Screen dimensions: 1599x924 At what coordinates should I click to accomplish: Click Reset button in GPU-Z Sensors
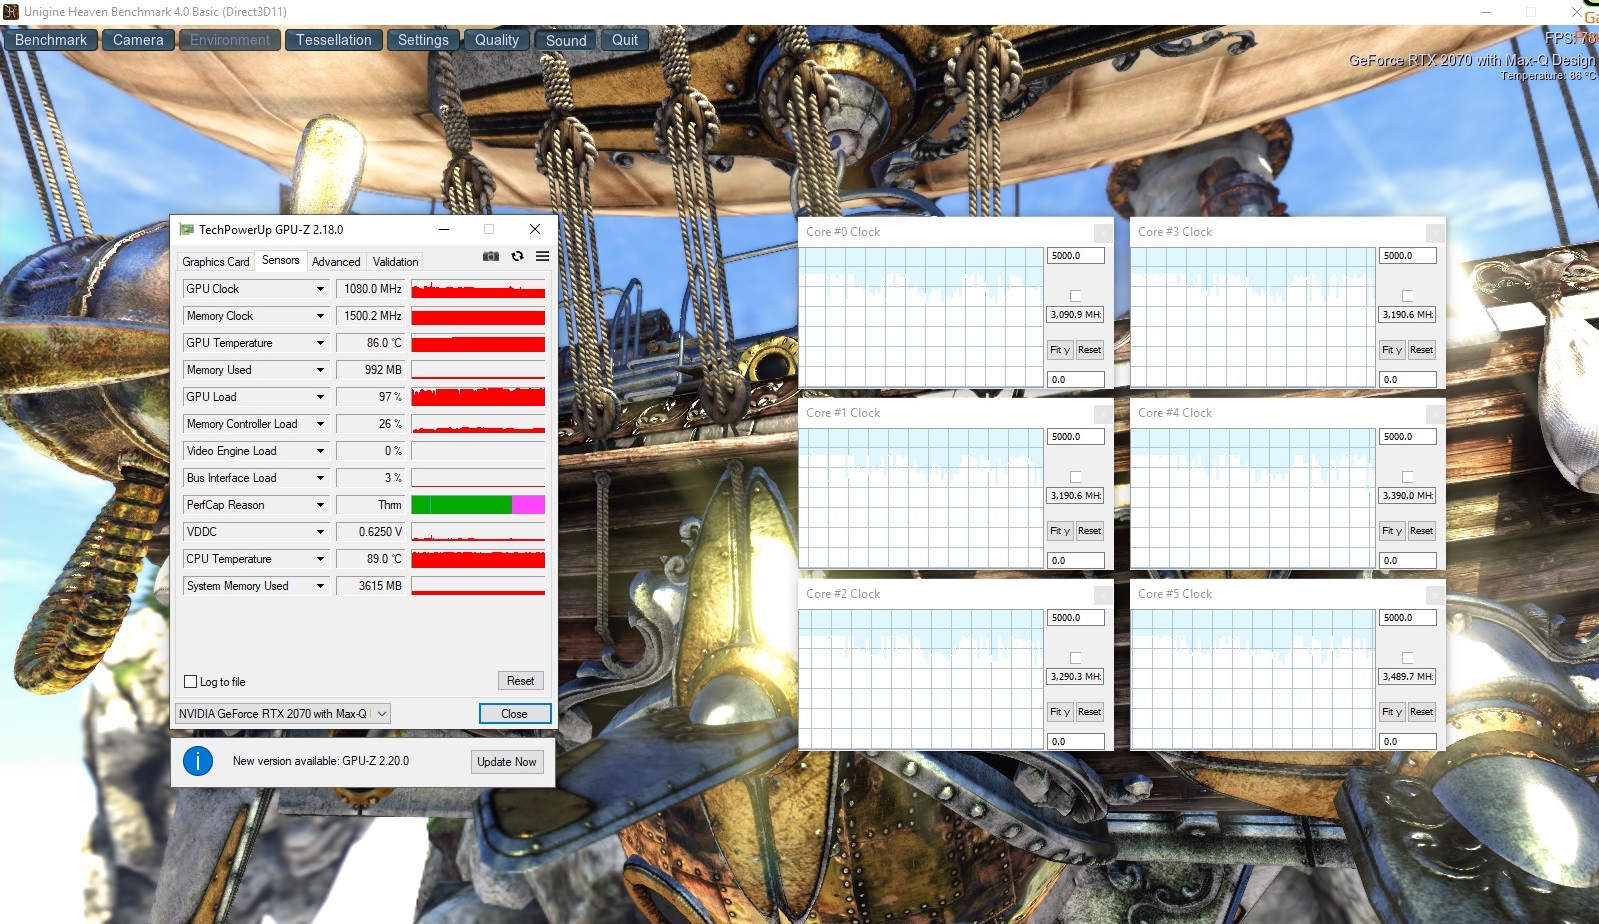[x=520, y=681]
